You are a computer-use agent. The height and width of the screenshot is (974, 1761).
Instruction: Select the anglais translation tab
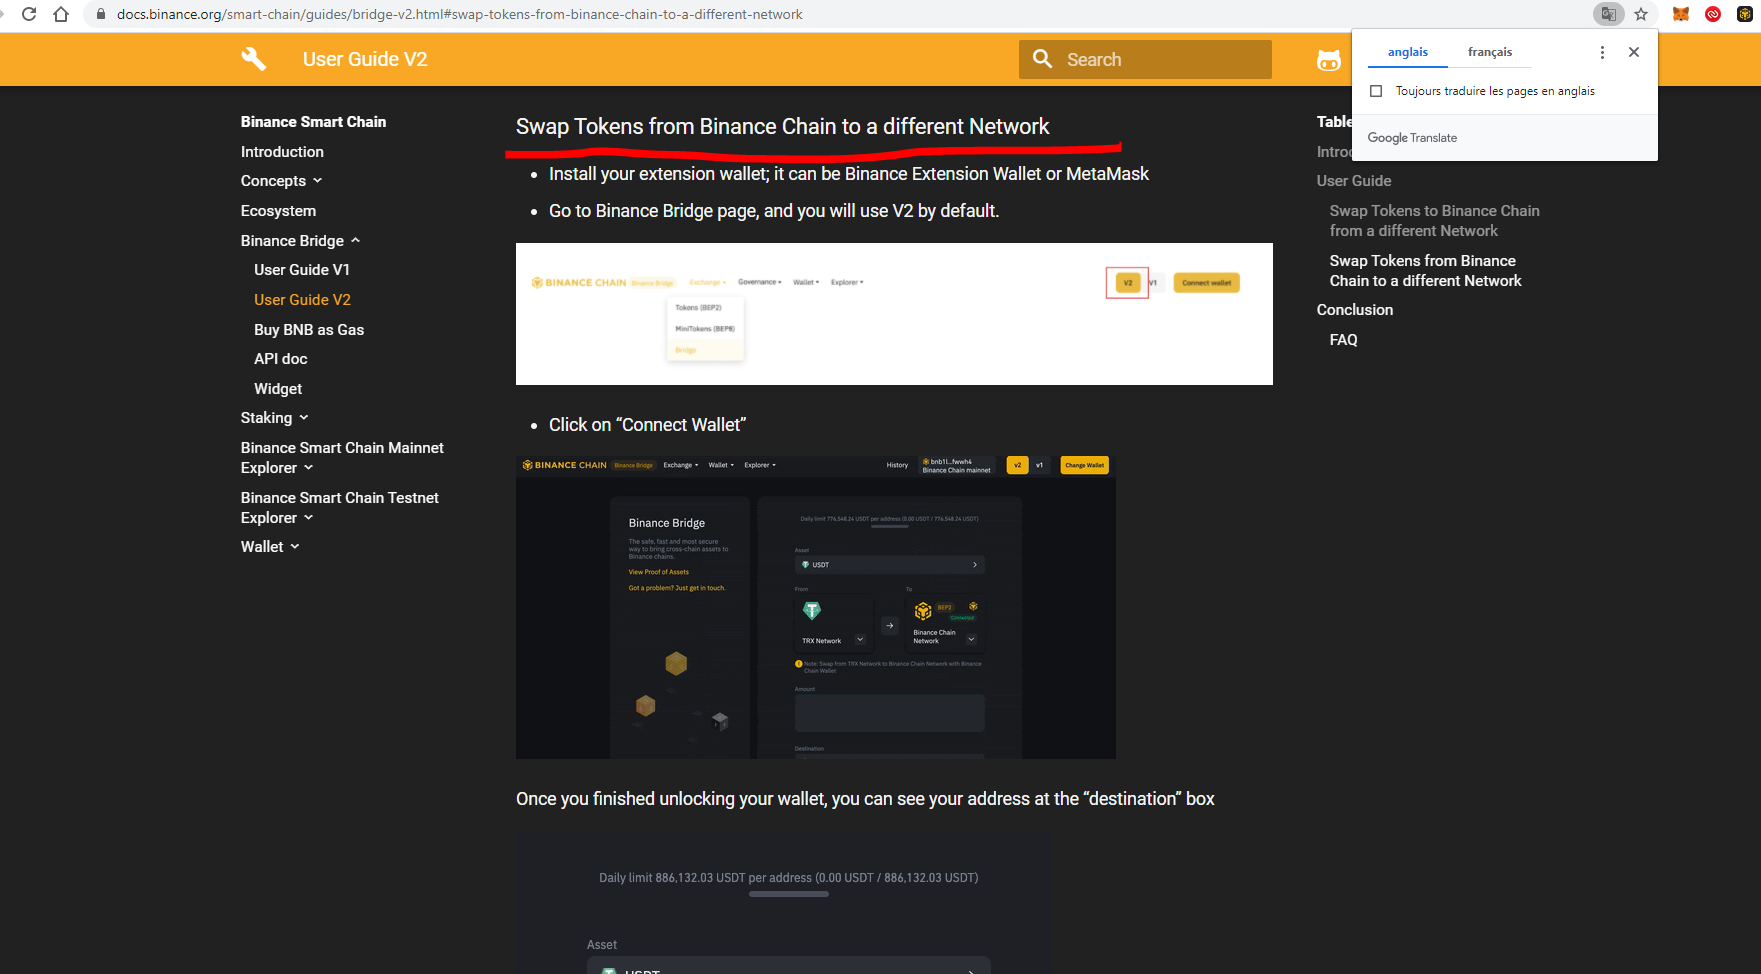tap(1407, 52)
